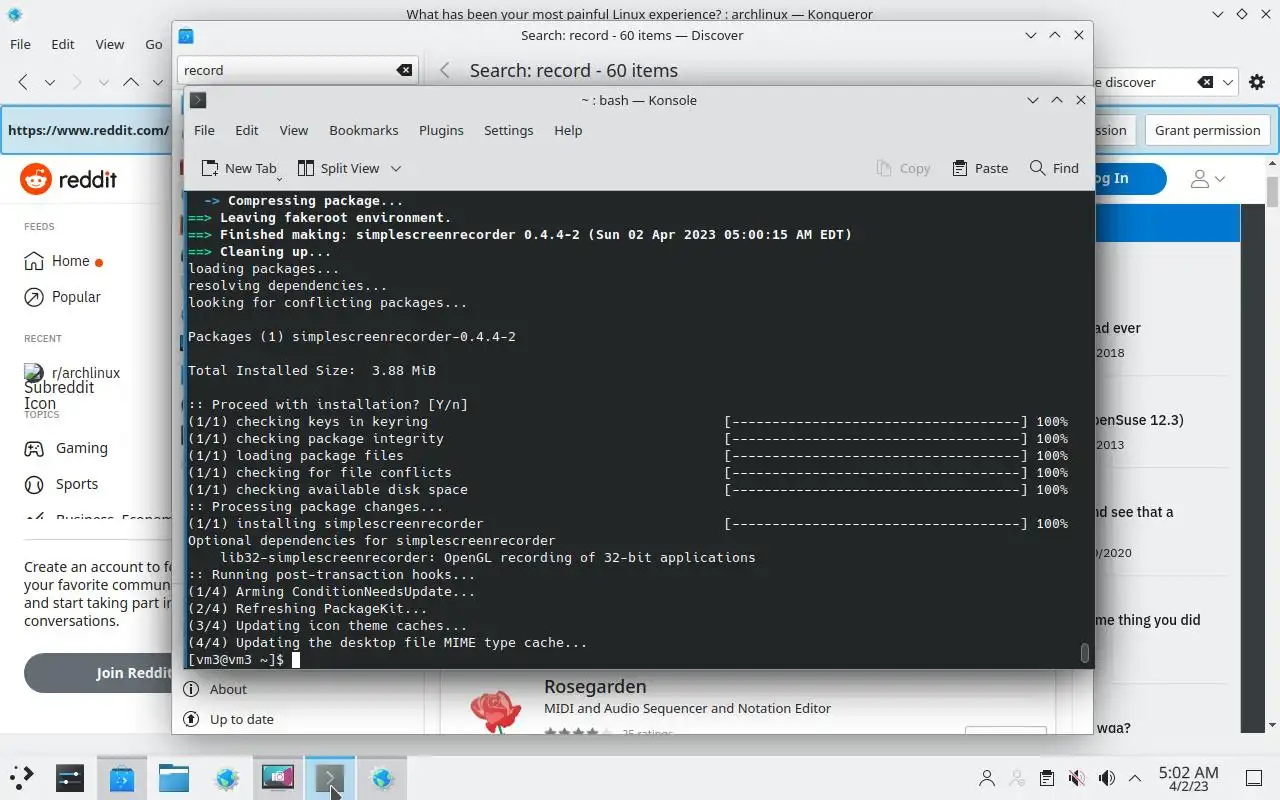Clear the Konqueror search box text
This screenshot has height=800, width=1280.
pos(1206,82)
